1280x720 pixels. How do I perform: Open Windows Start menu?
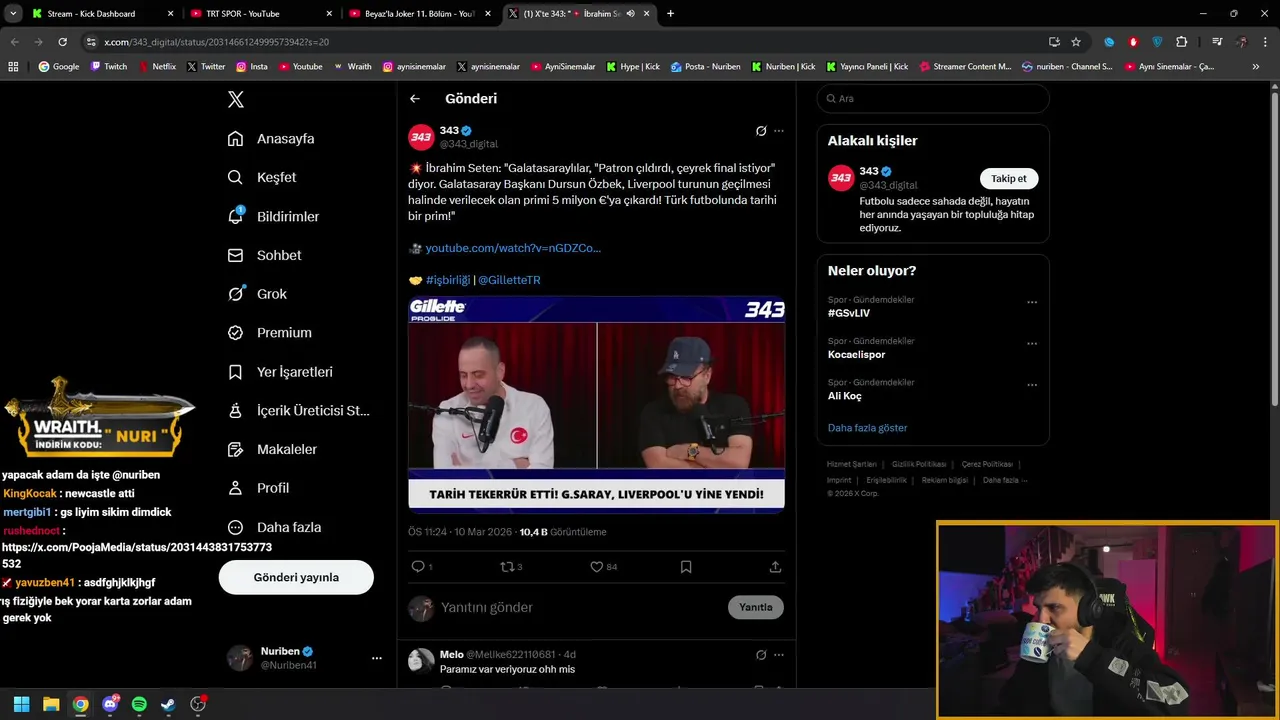coord(22,704)
